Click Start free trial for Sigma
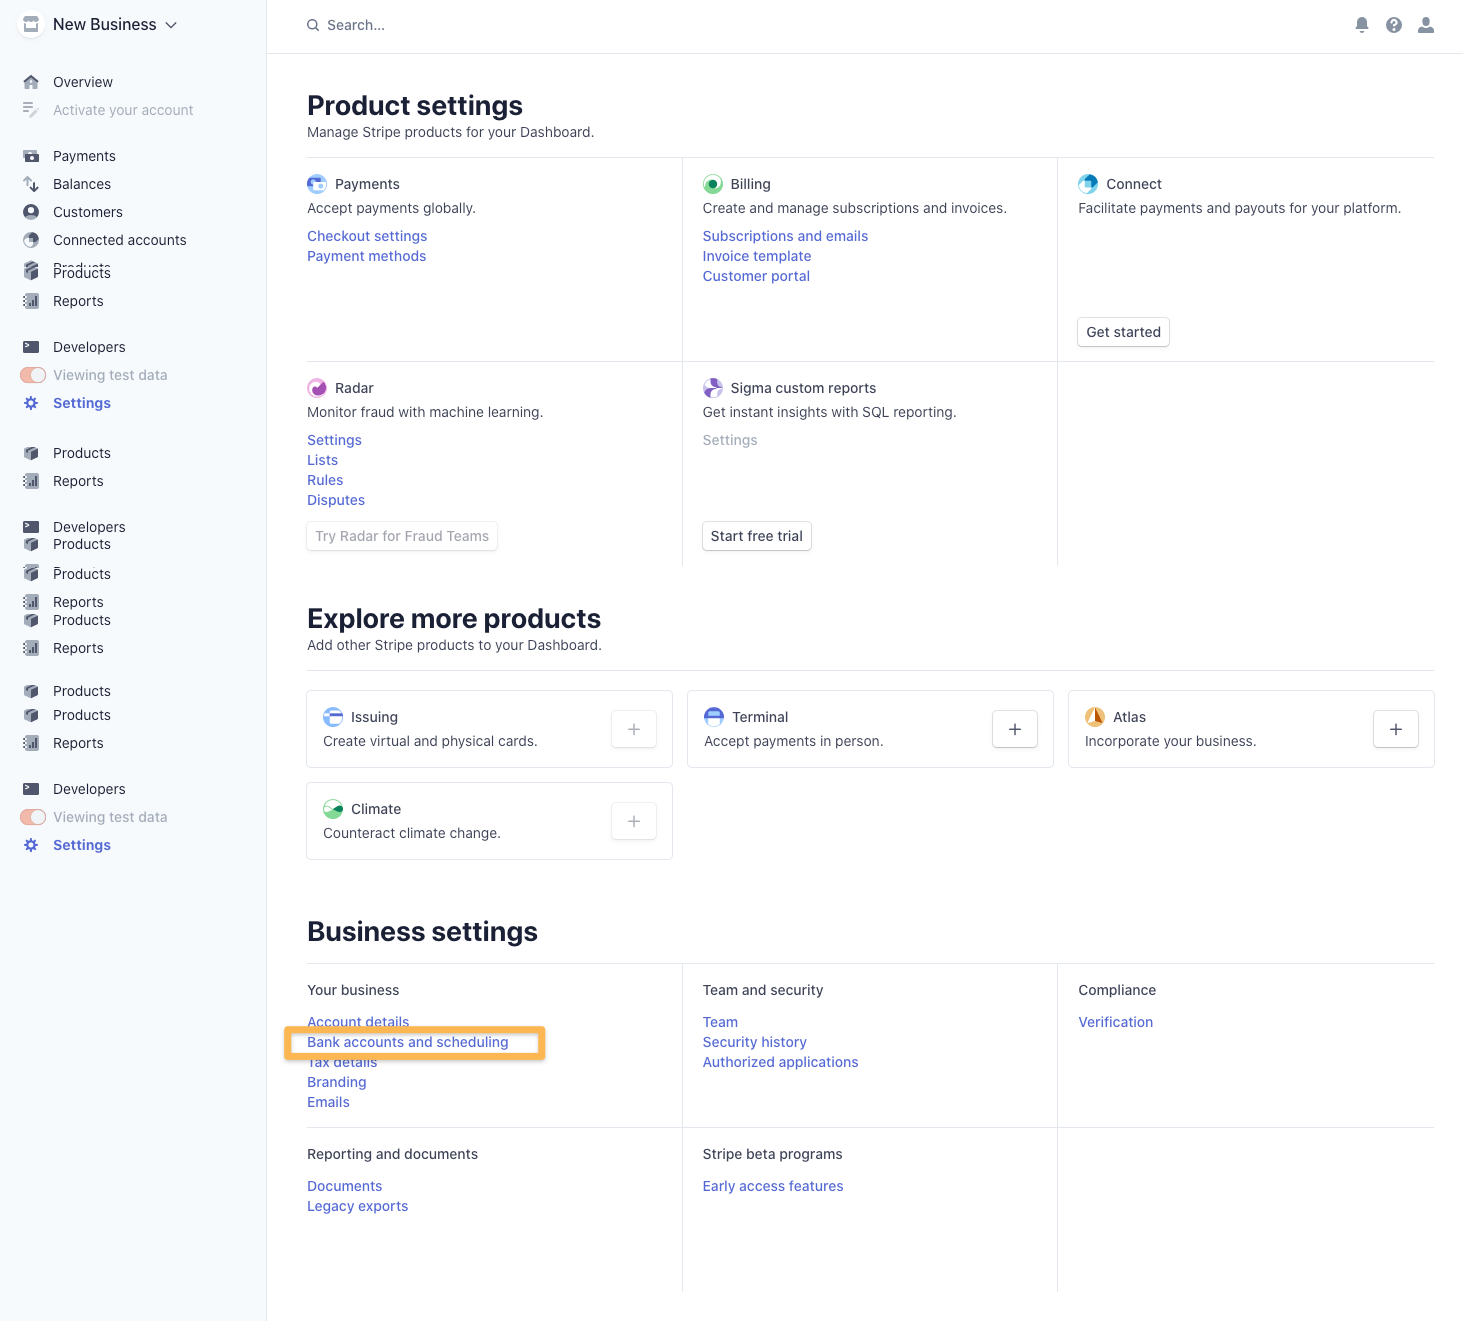The height and width of the screenshot is (1321, 1463). (x=757, y=536)
